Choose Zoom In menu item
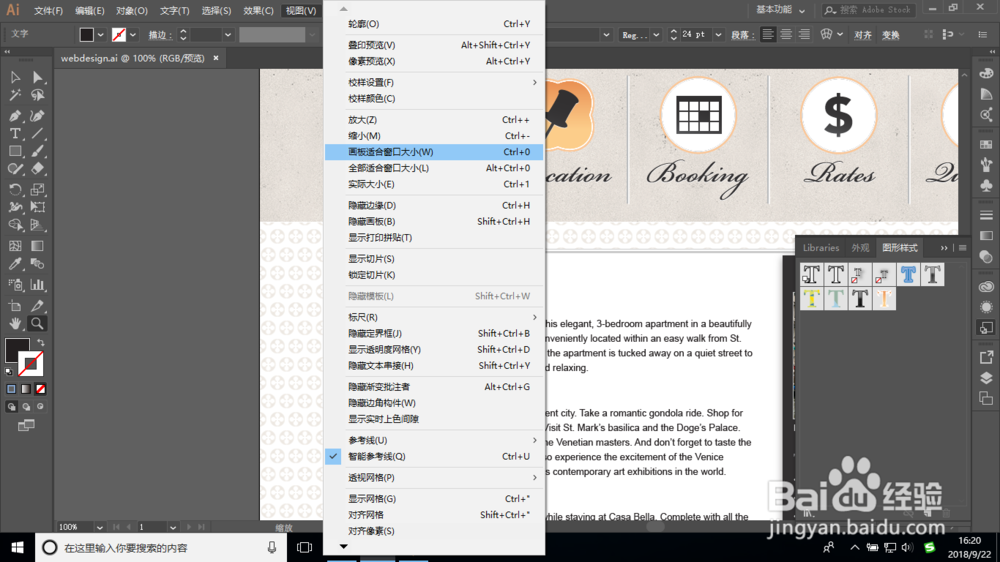The width and height of the screenshot is (1000, 562). (x=434, y=119)
